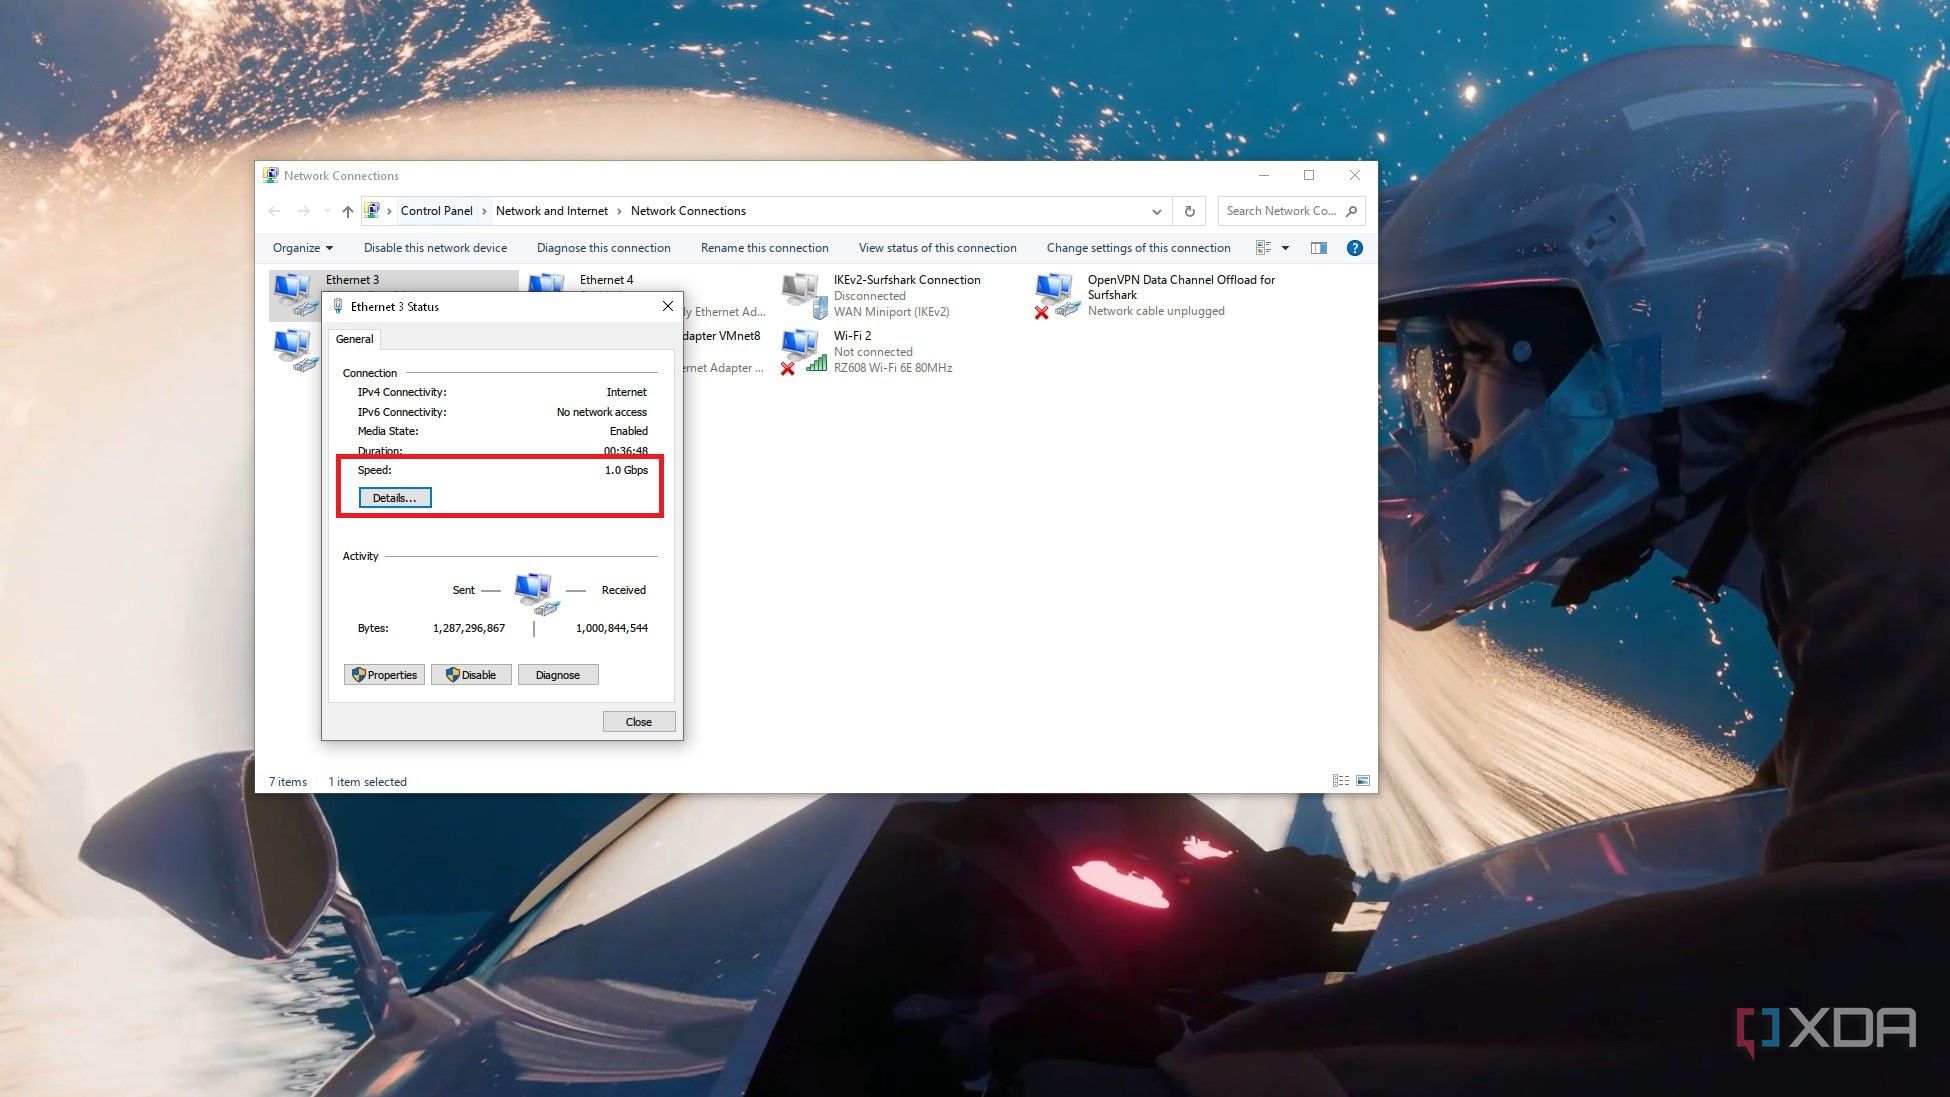
Task: Close Ethernet 3 Status with the X
Action: pyautogui.click(x=668, y=306)
